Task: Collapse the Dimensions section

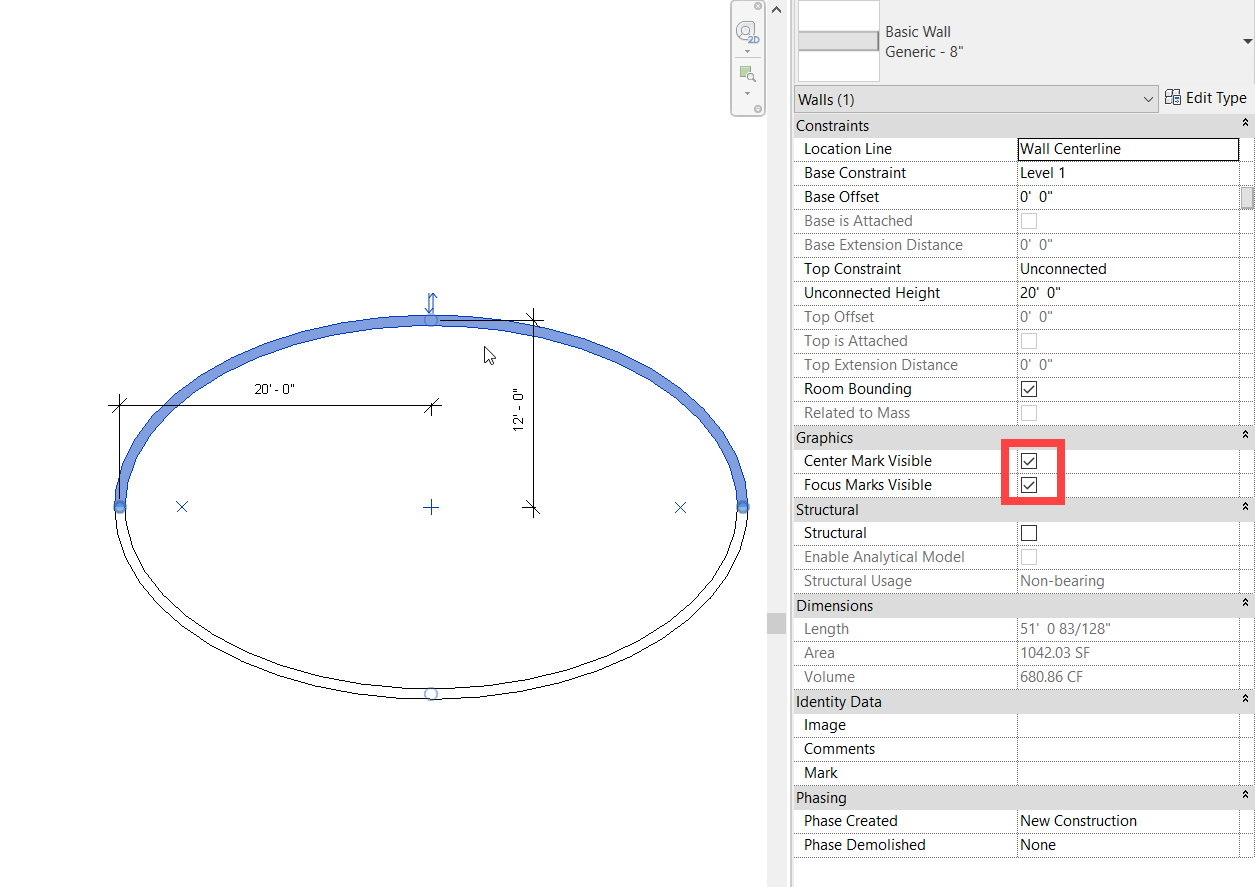Action: coord(1243,605)
